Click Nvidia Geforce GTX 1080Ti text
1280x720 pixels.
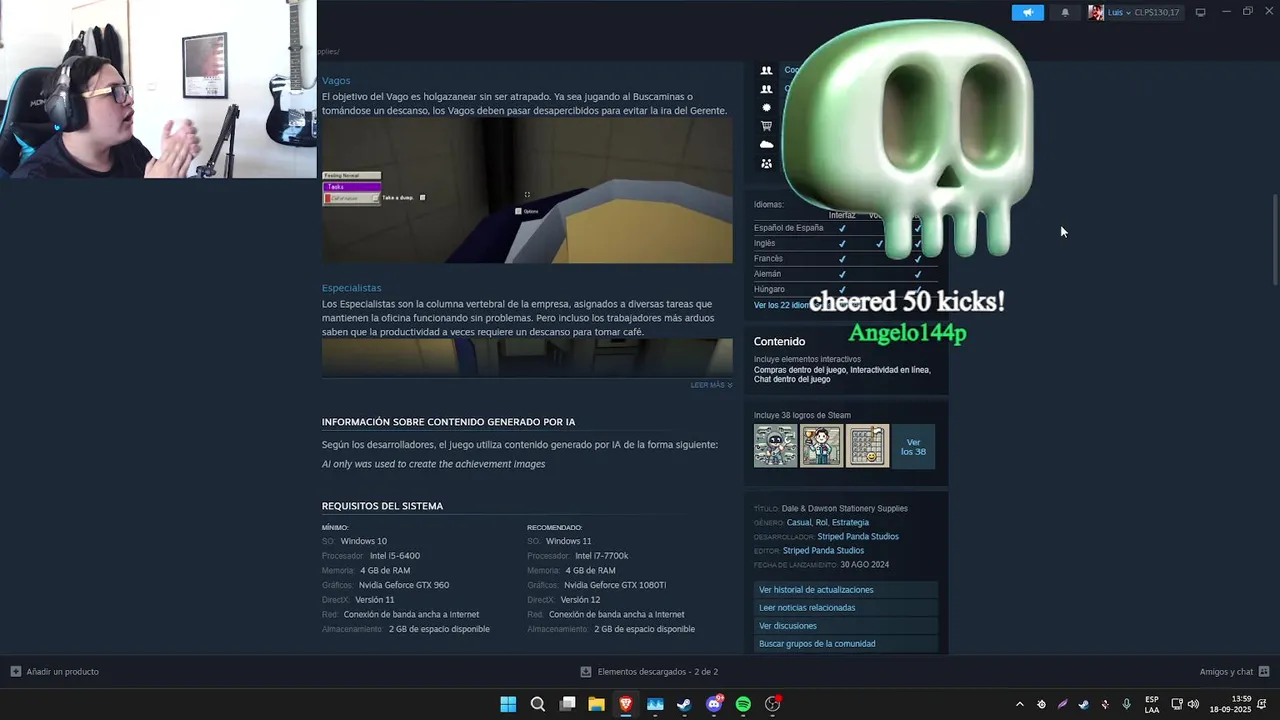click(x=615, y=585)
